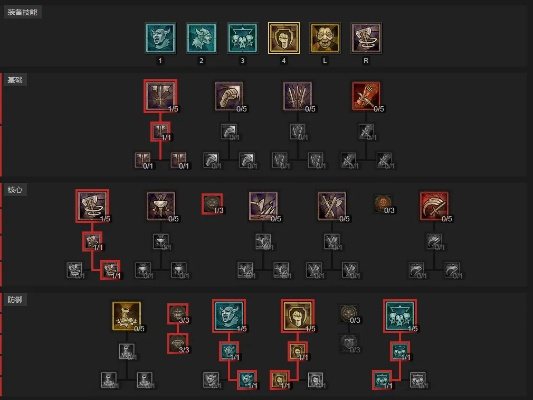Select the gold Ground Stomp skill 0/5
The width and height of the screenshot is (533, 400).
click(127, 316)
